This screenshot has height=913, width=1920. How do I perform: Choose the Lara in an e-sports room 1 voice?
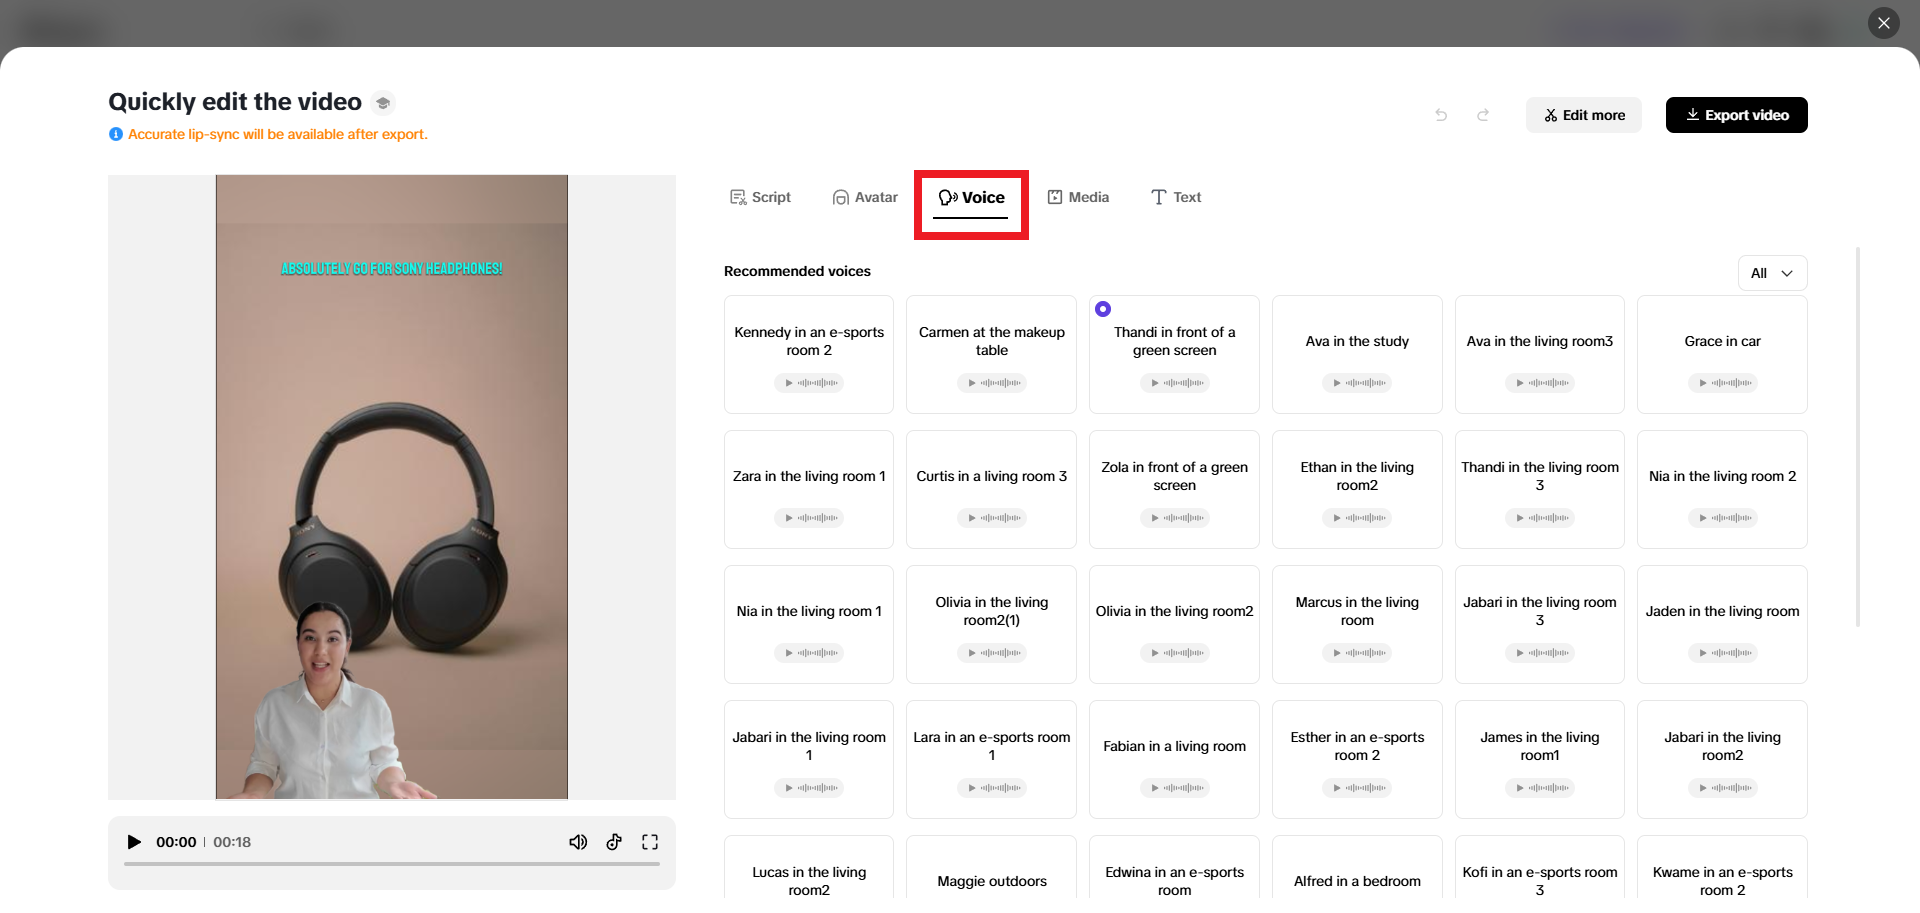tap(992, 759)
